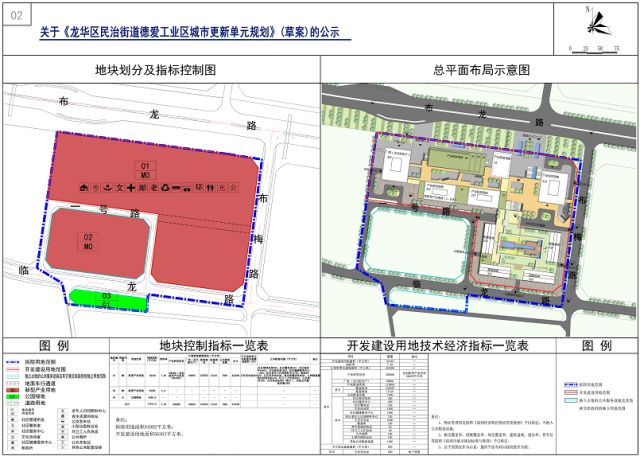Image resolution: width=640 pixels, height=456 pixels.
Task: Click cyan swatch in right legend
Action: point(571,400)
